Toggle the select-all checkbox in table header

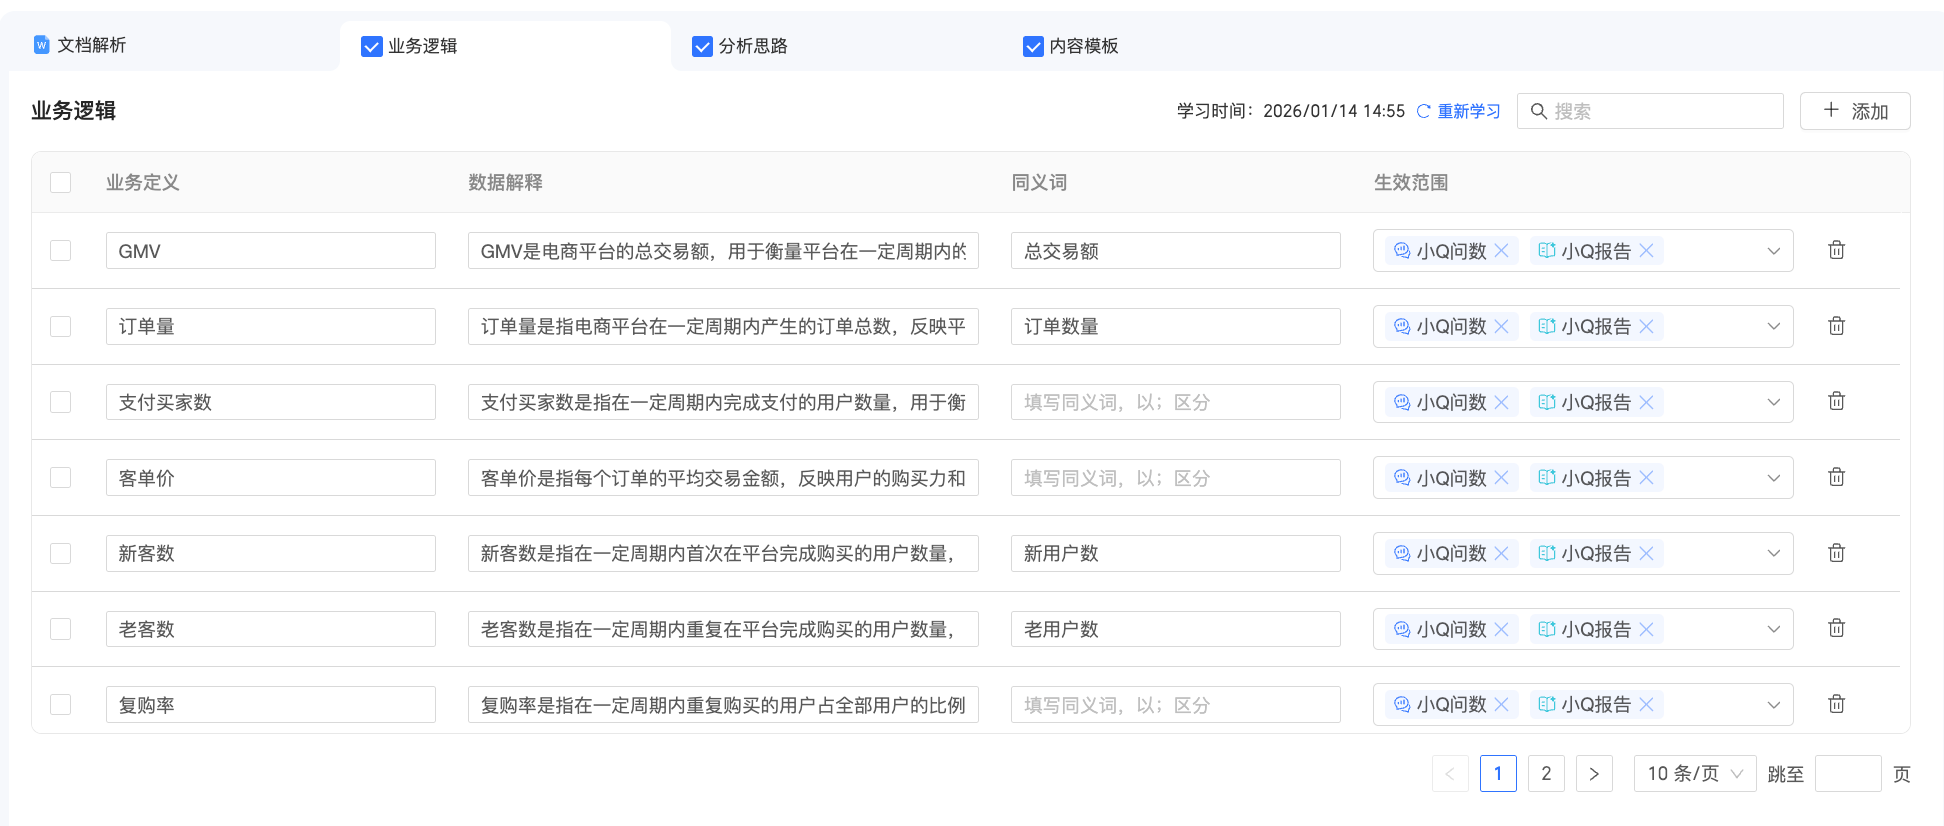(x=61, y=182)
